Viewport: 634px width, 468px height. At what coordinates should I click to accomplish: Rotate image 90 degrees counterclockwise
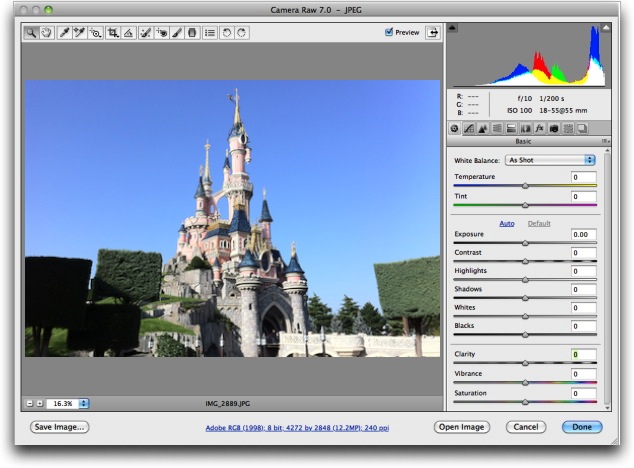226,33
